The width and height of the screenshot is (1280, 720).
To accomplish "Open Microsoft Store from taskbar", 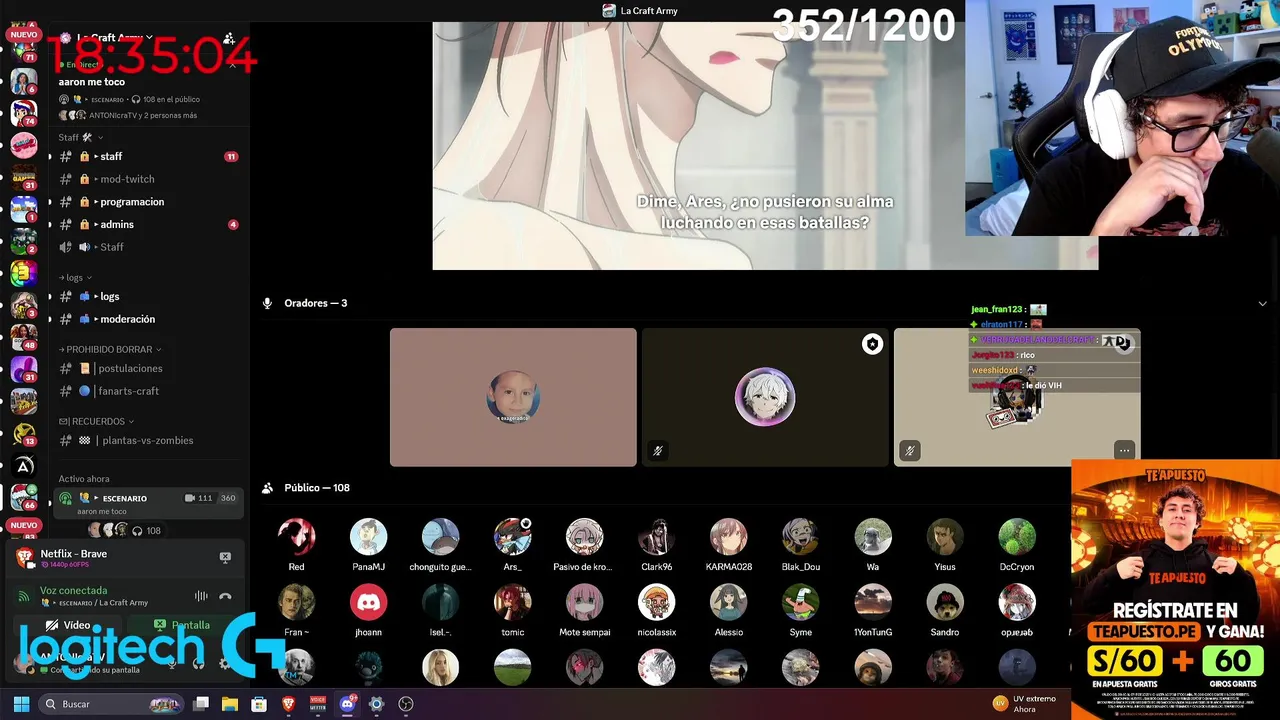I will pos(259,704).
